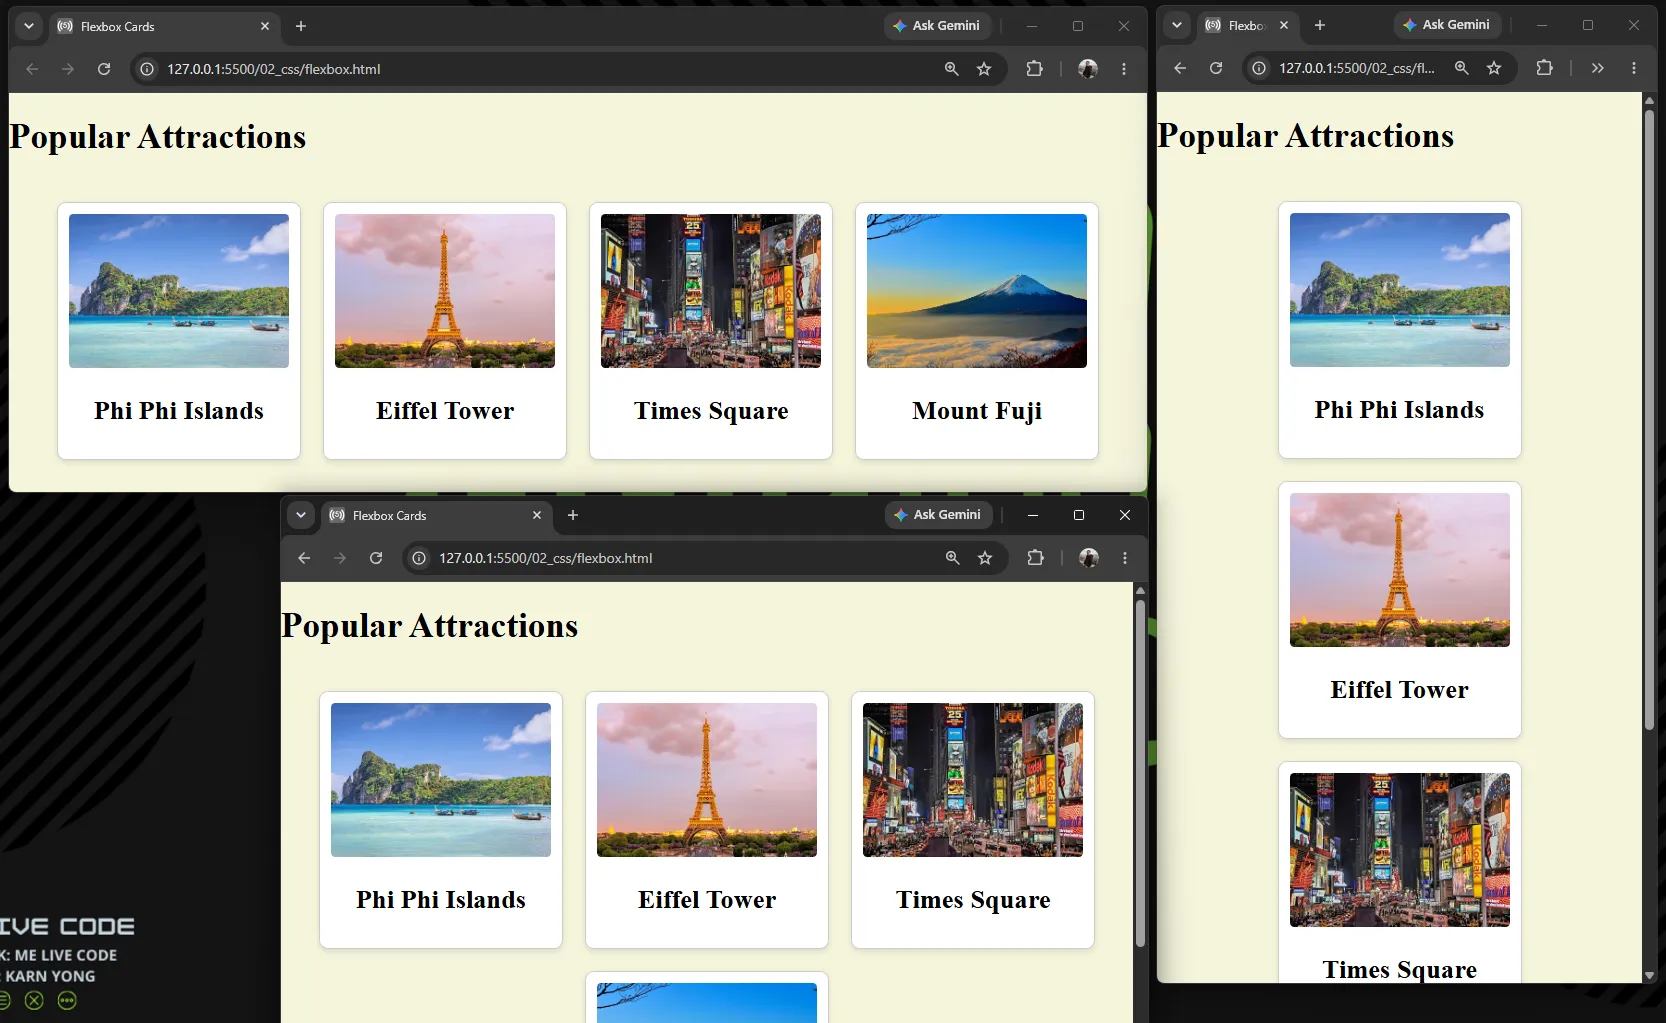Click 'Popular Attractions' heading in bottom window
1666x1023 pixels.
pyautogui.click(x=430, y=626)
